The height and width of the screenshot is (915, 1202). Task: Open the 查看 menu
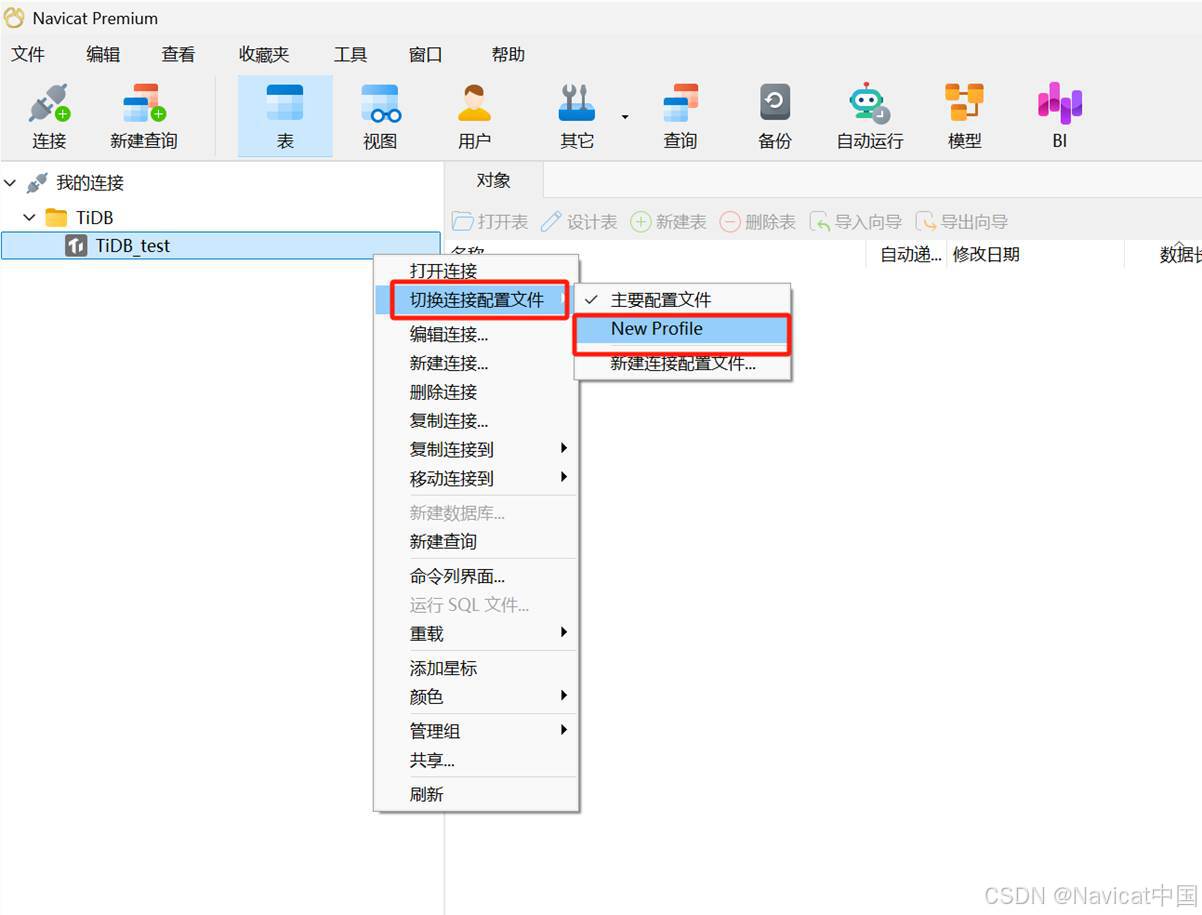tap(179, 54)
